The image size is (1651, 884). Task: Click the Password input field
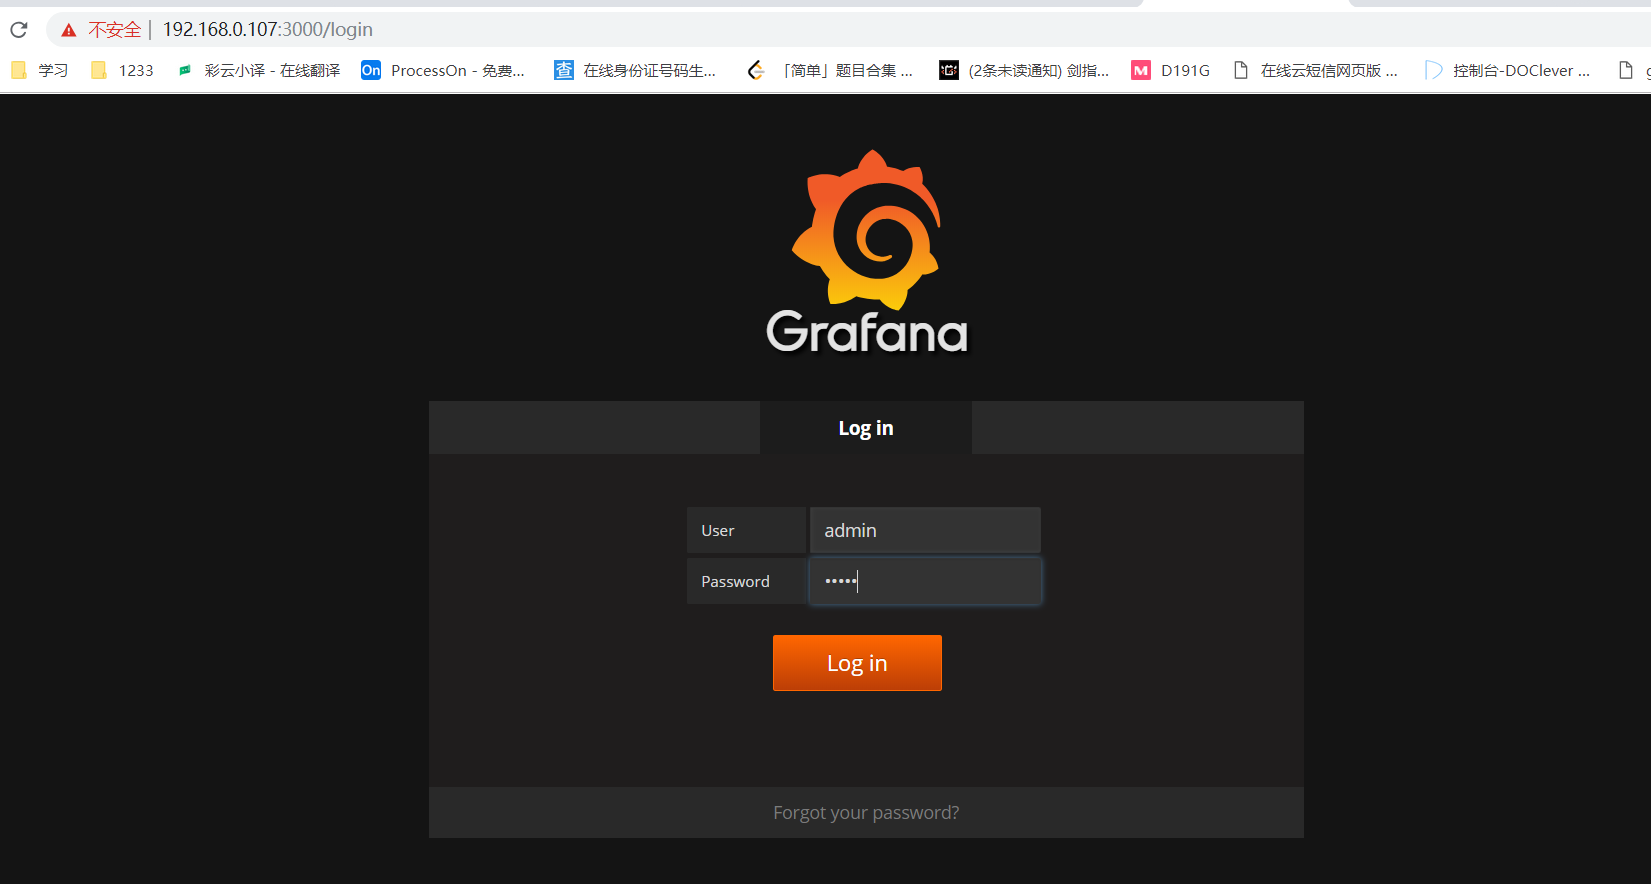pos(925,581)
